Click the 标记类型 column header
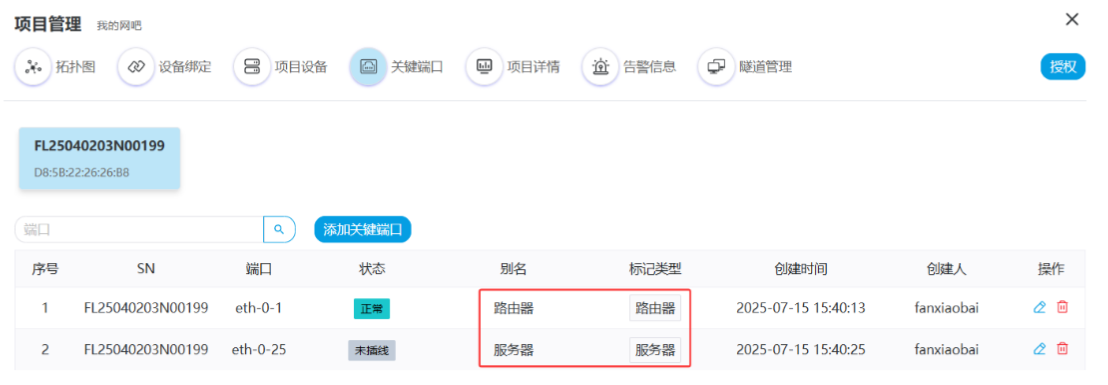The image size is (1108, 385). (x=655, y=268)
